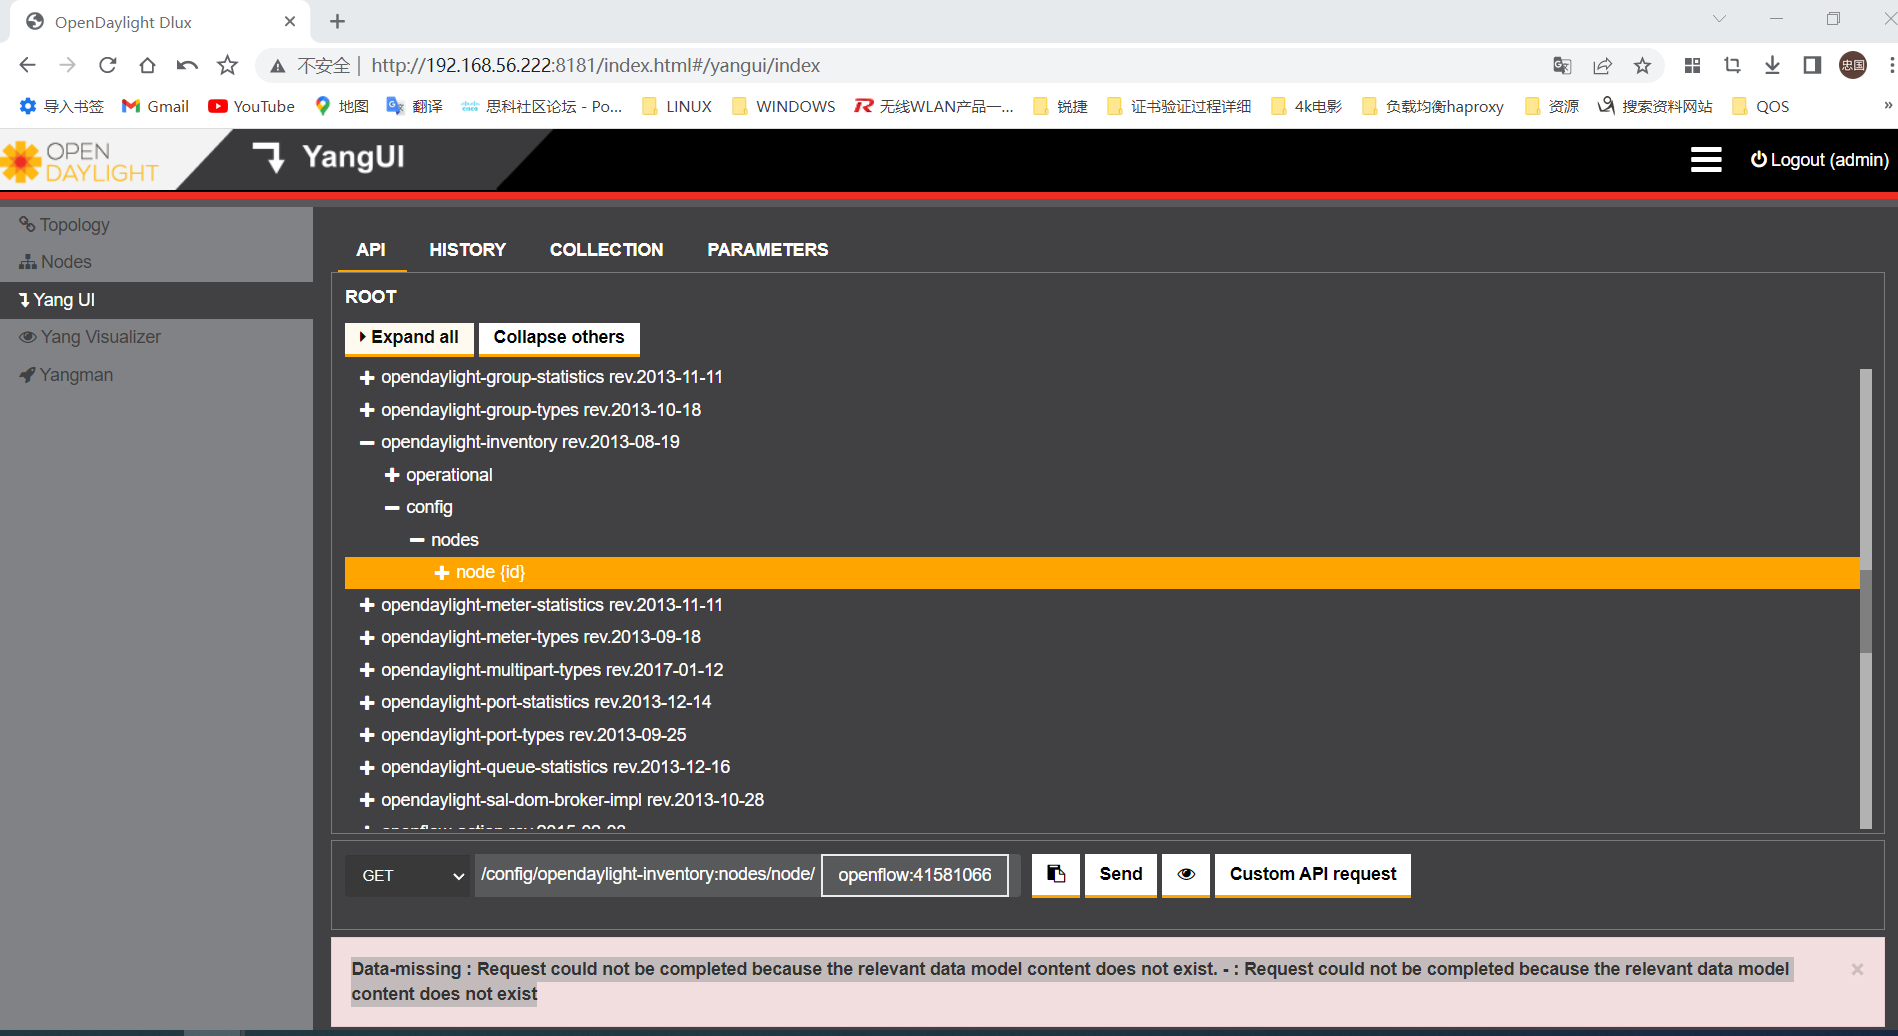Collapse opendaylight-inventory module
Viewport: 1898px width, 1036px height.
pyautogui.click(x=367, y=443)
